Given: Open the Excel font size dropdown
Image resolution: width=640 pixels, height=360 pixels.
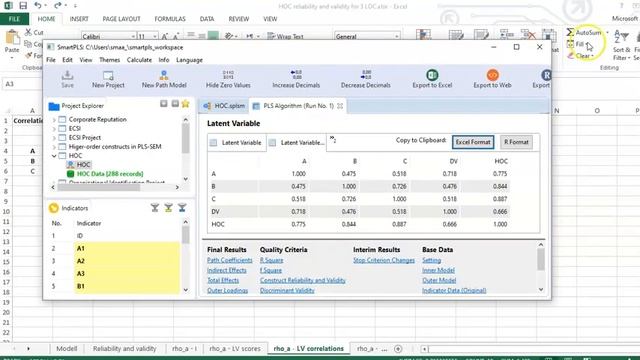Looking at the screenshot, I should pyautogui.click(x=155, y=36).
